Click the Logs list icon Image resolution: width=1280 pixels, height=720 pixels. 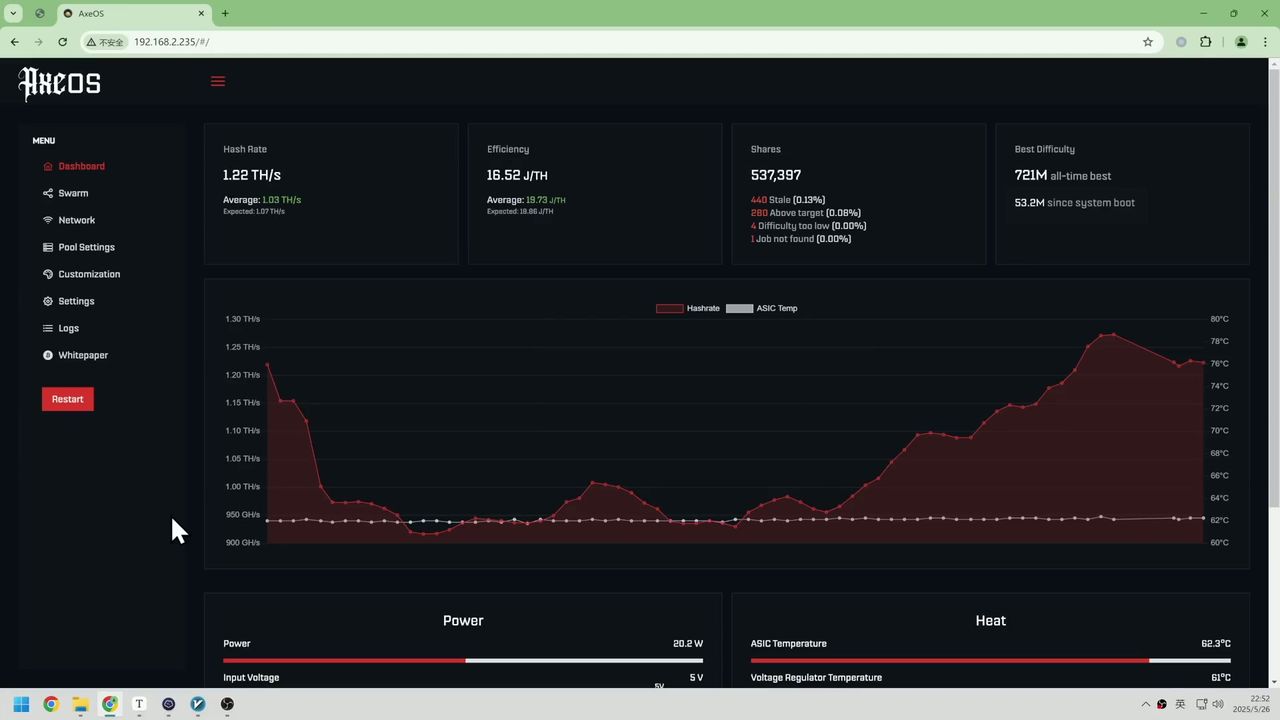[x=48, y=328]
